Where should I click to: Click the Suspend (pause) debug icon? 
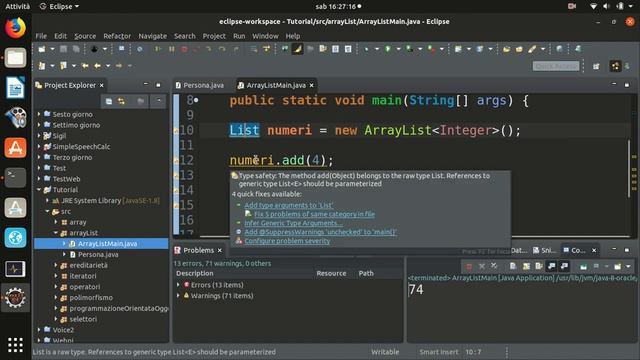click(171, 49)
